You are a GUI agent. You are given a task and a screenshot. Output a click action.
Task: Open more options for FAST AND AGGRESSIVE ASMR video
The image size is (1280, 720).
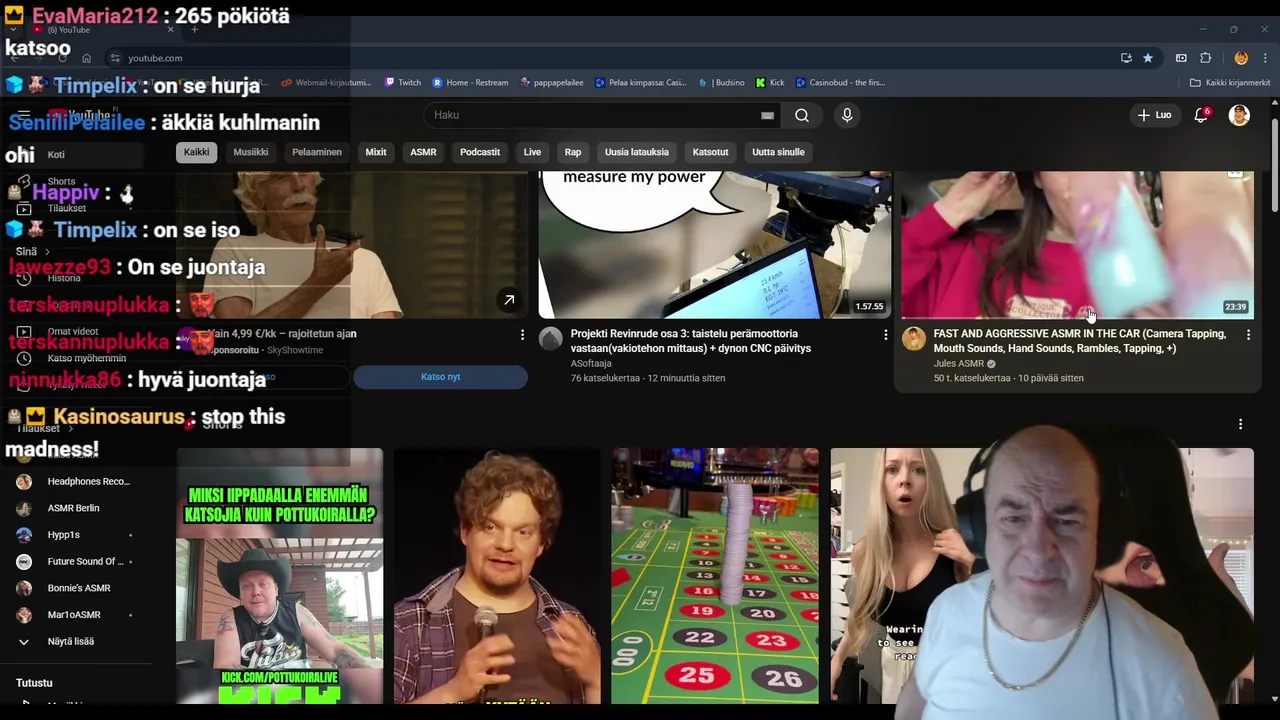[1248, 335]
